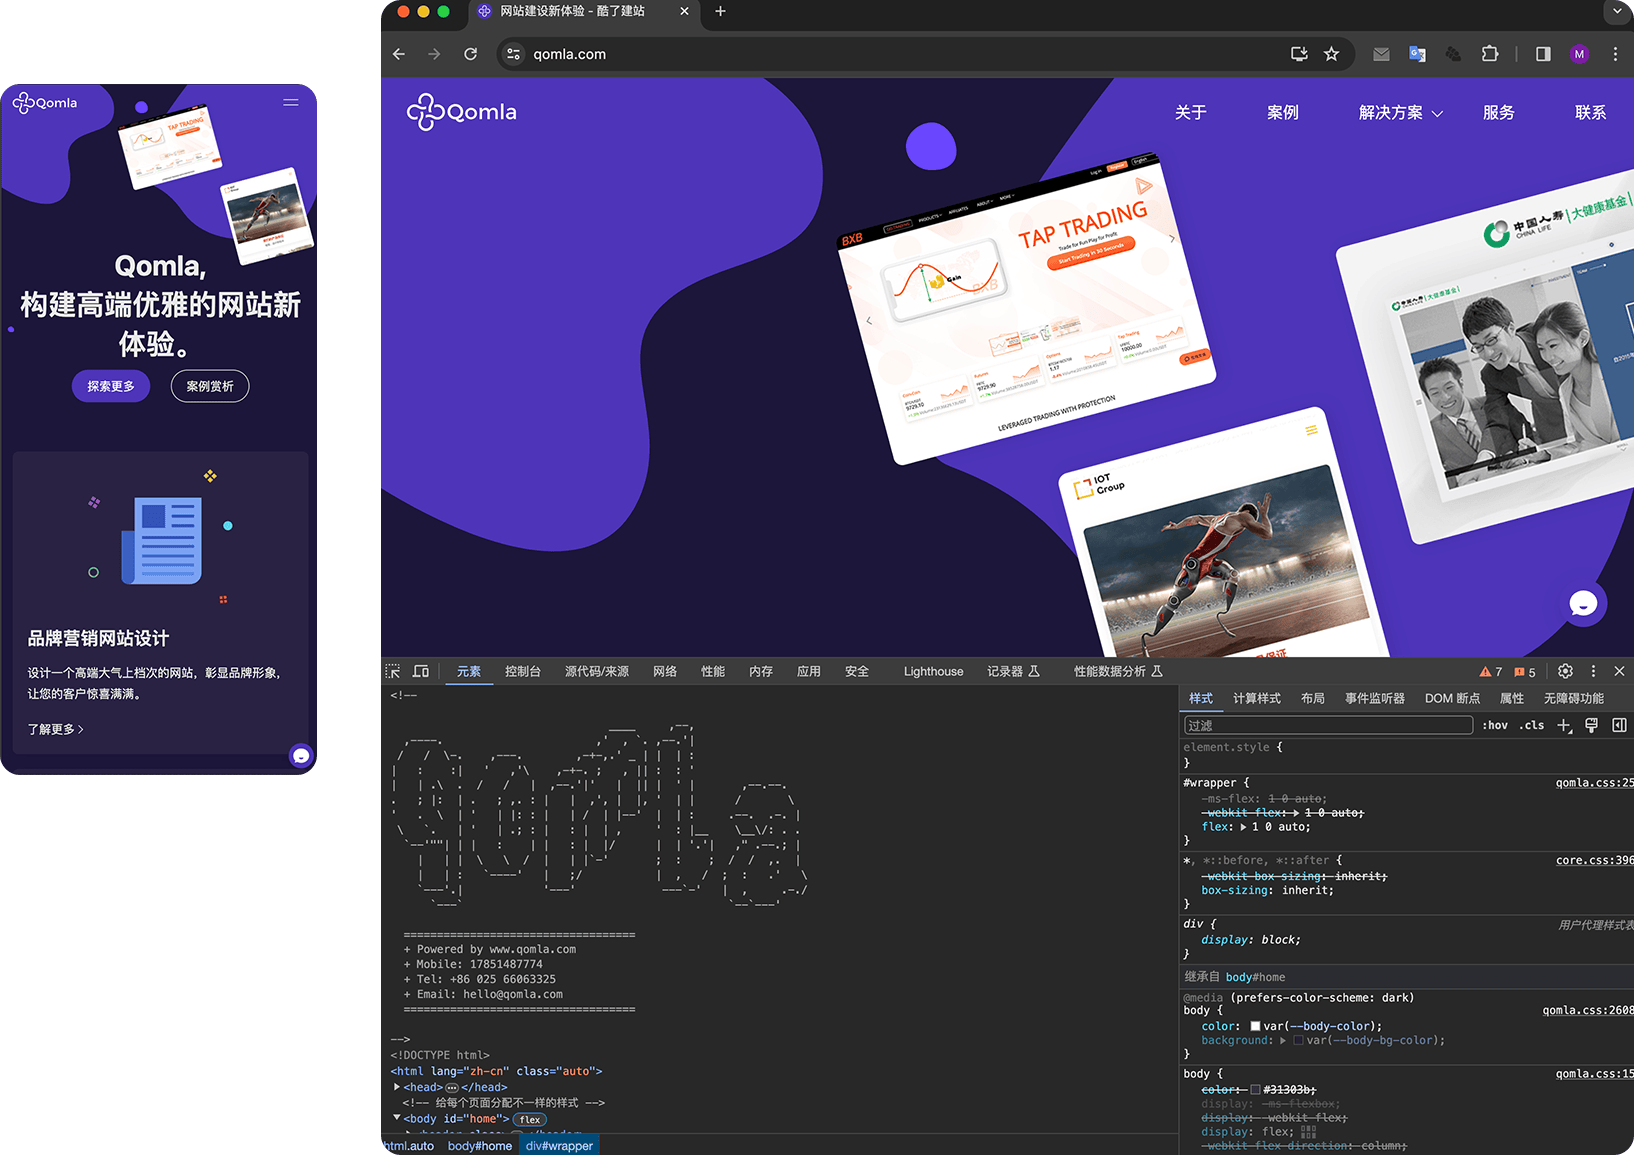Open the Google Translate extension icon
The width and height of the screenshot is (1634, 1155).
tap(1417, 54)
